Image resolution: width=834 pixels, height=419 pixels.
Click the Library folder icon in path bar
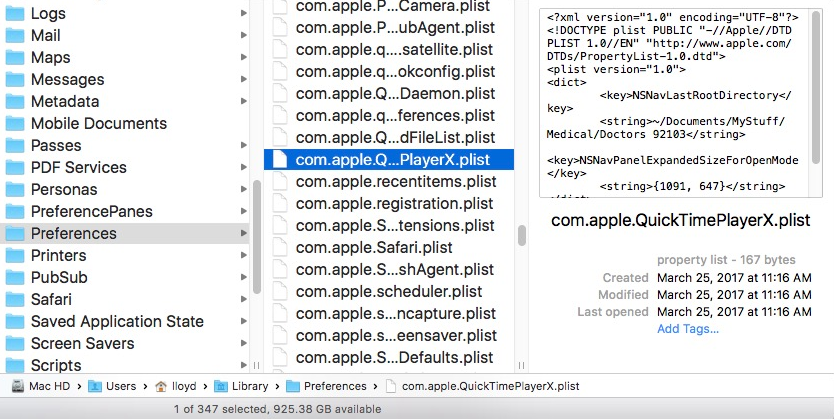(x=221, y=386)
